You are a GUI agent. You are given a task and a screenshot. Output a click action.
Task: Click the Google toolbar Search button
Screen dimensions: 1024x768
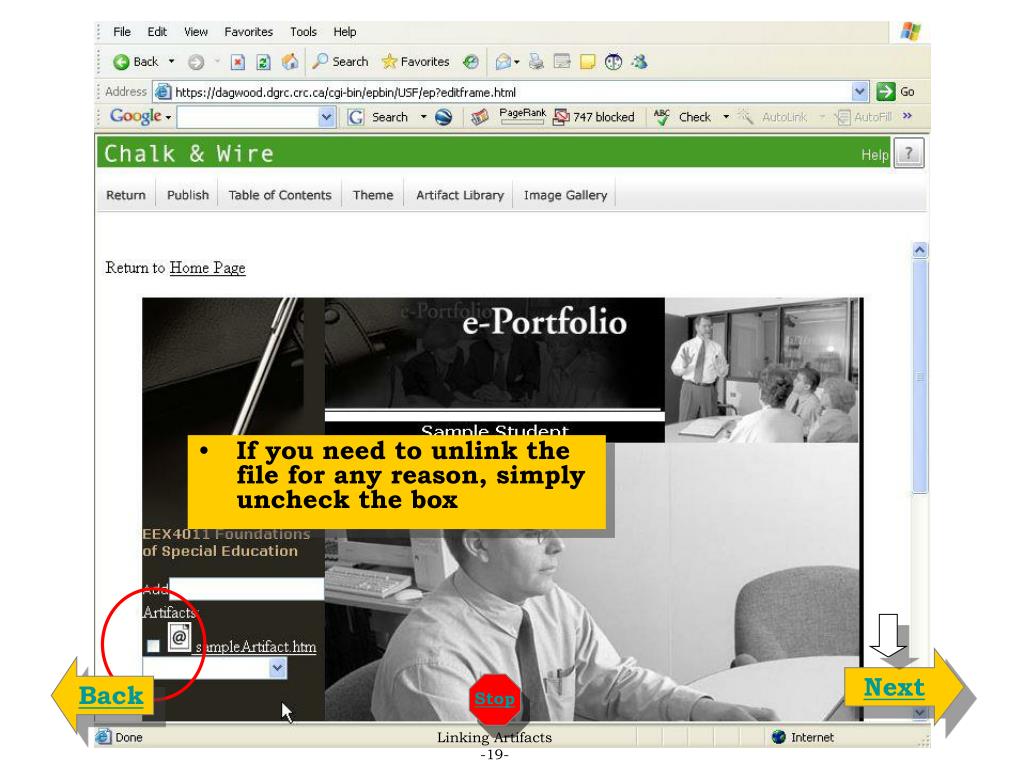pos(379,117)
